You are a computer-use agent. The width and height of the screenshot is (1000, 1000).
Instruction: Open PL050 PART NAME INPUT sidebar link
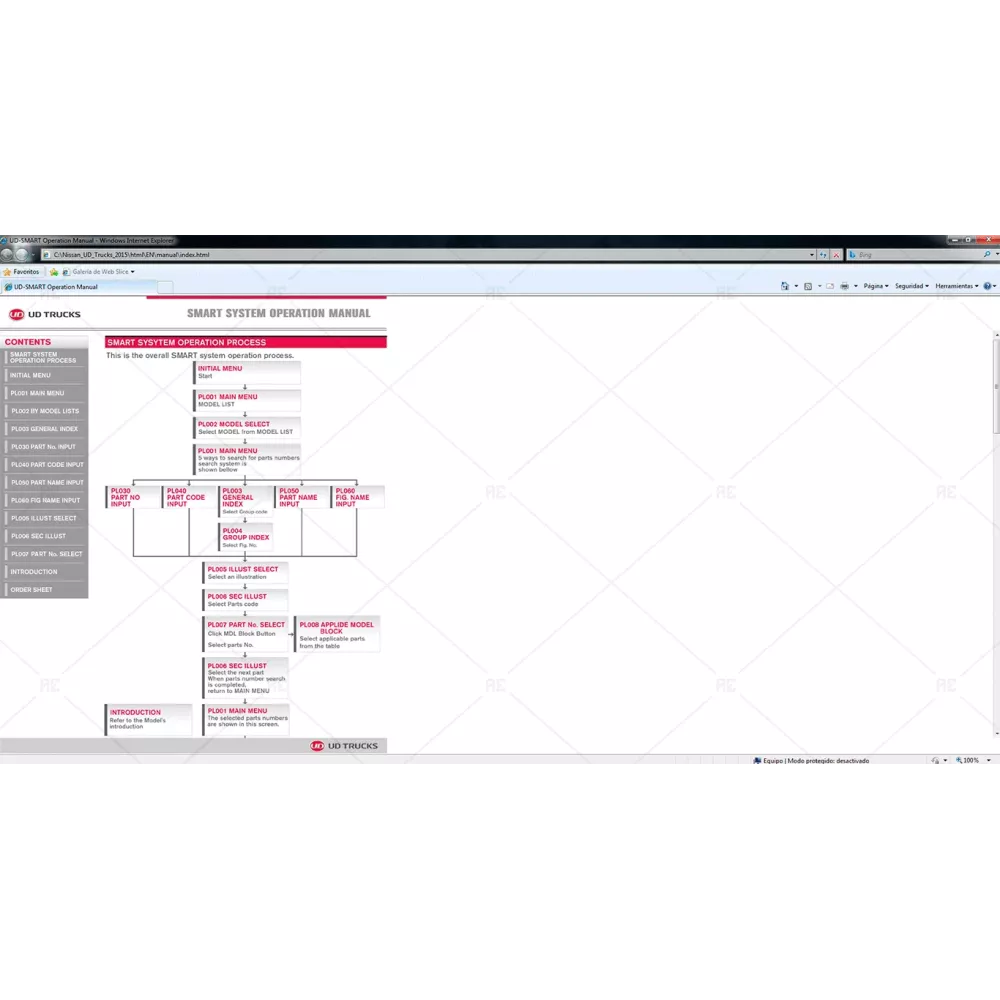pos(45,482)
